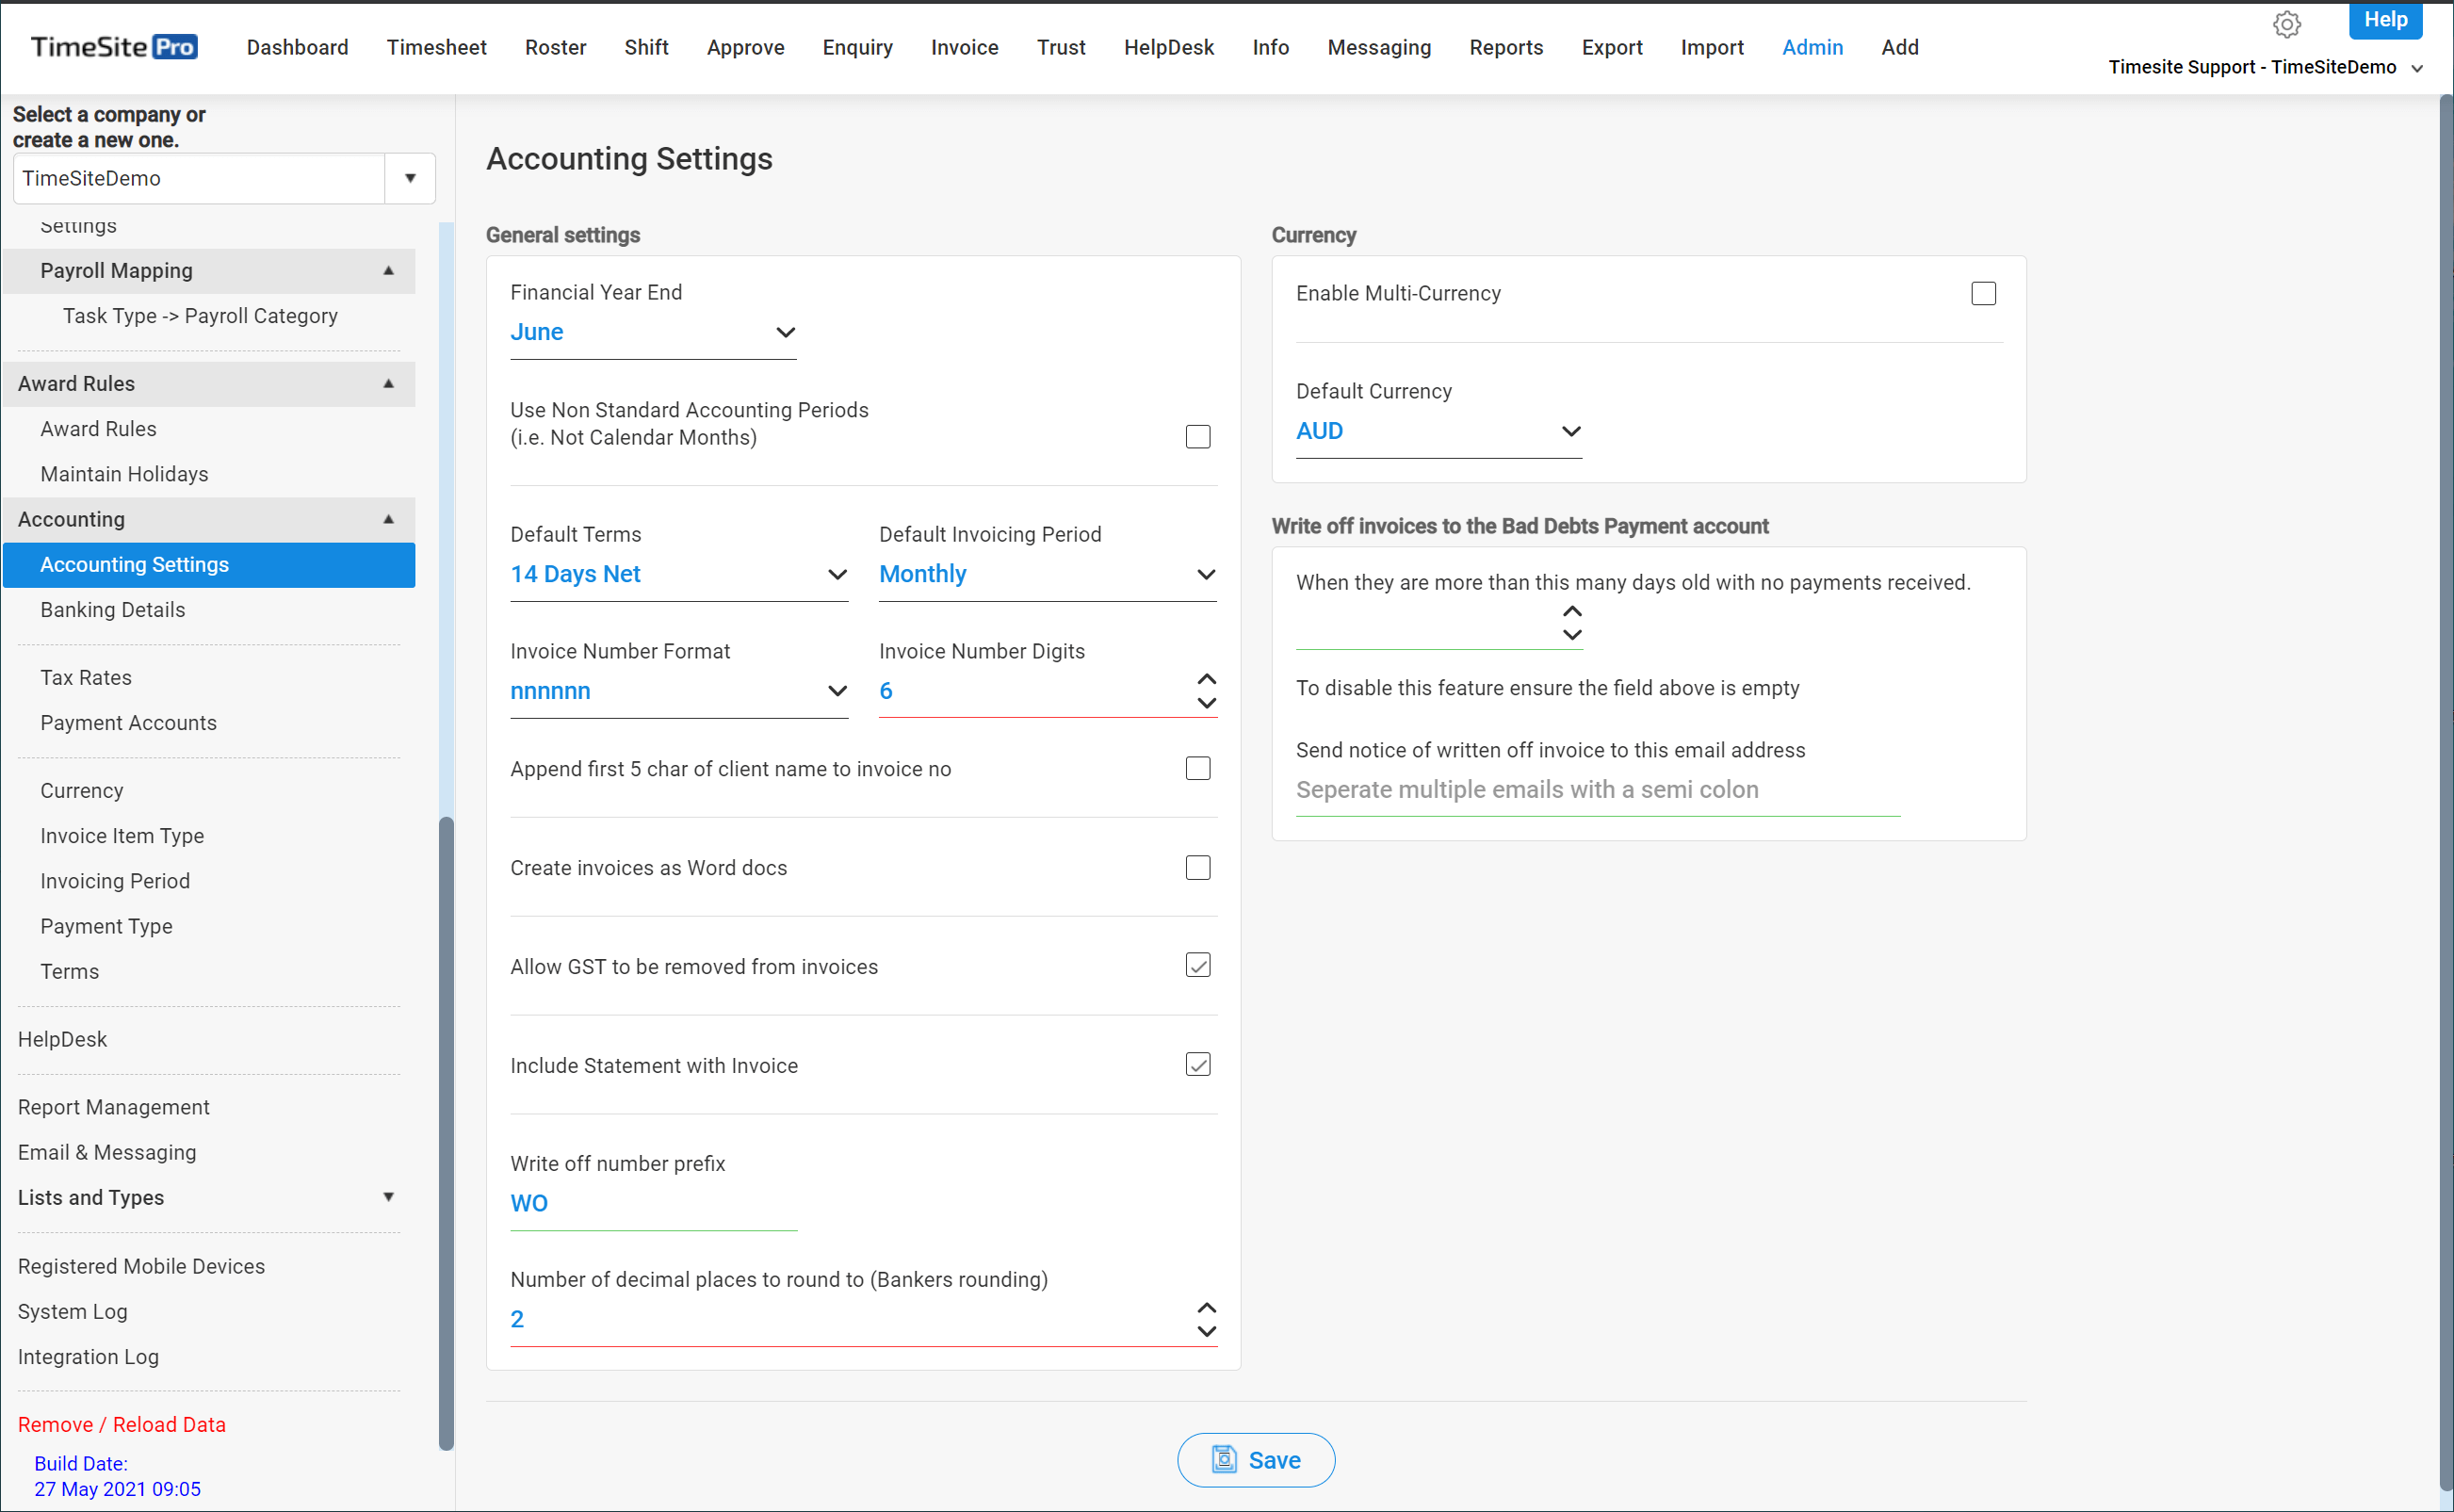Open Maintain Holidays in sidebar
This screenshot has height=1512, width=2454.
point(124,474)
